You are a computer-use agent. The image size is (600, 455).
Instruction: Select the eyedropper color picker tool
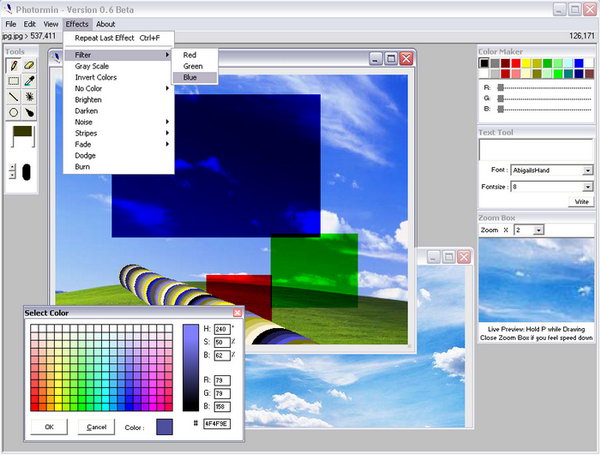point(29,81)
